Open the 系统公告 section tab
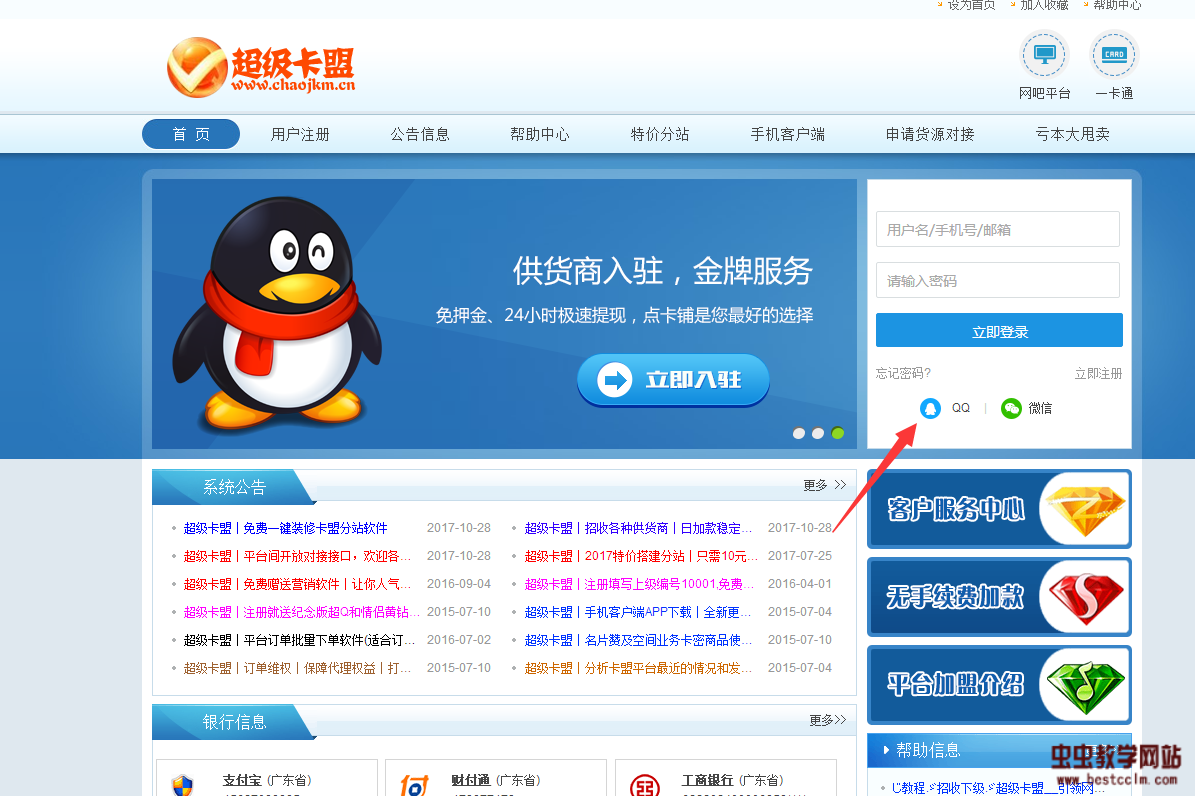 pyautogui.click(x=234, y=487)
